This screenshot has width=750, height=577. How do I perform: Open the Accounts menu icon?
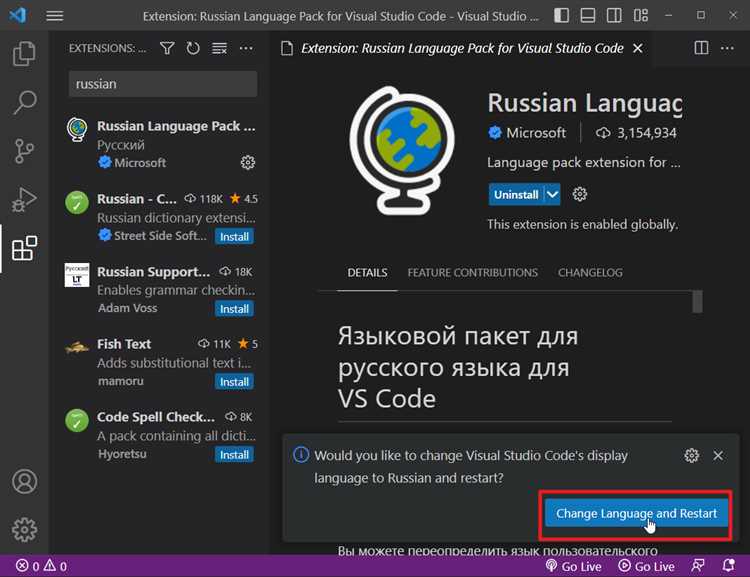[x=24, y=481]
